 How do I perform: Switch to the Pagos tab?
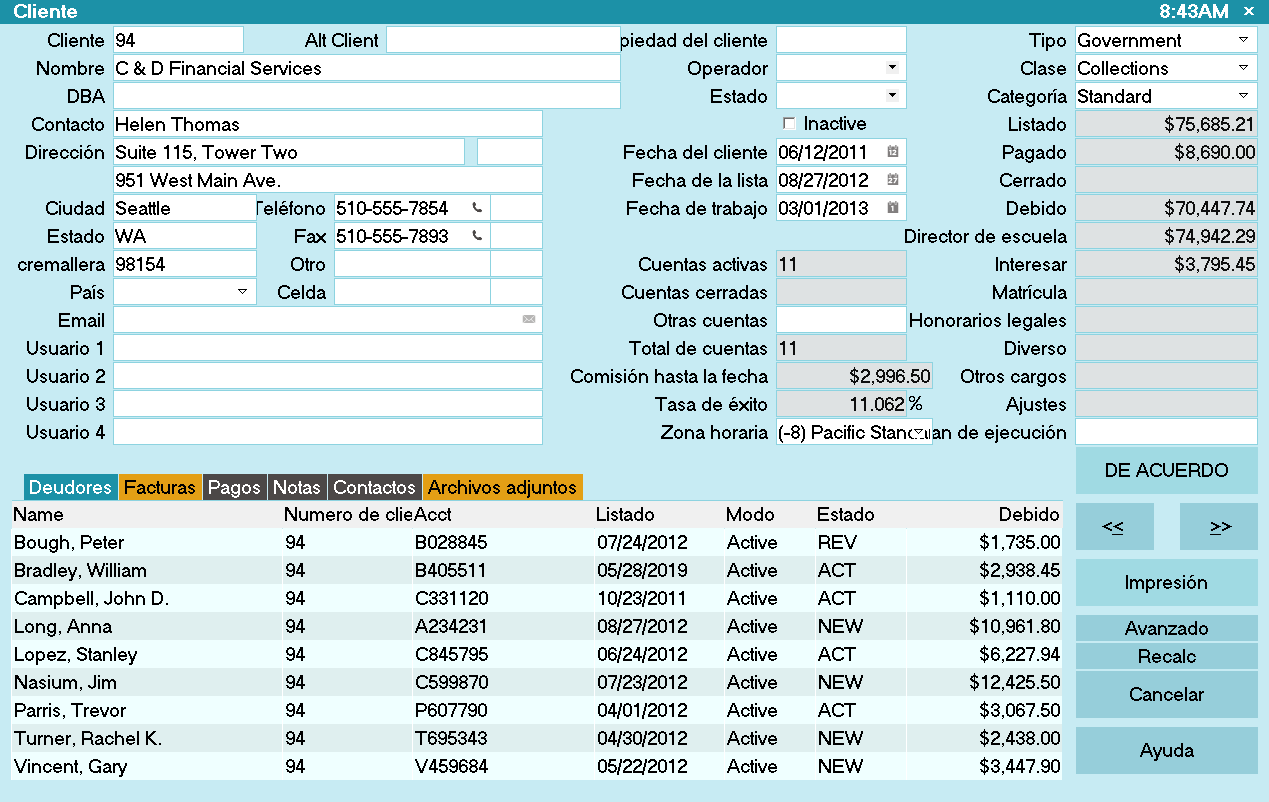coord(233,487)
